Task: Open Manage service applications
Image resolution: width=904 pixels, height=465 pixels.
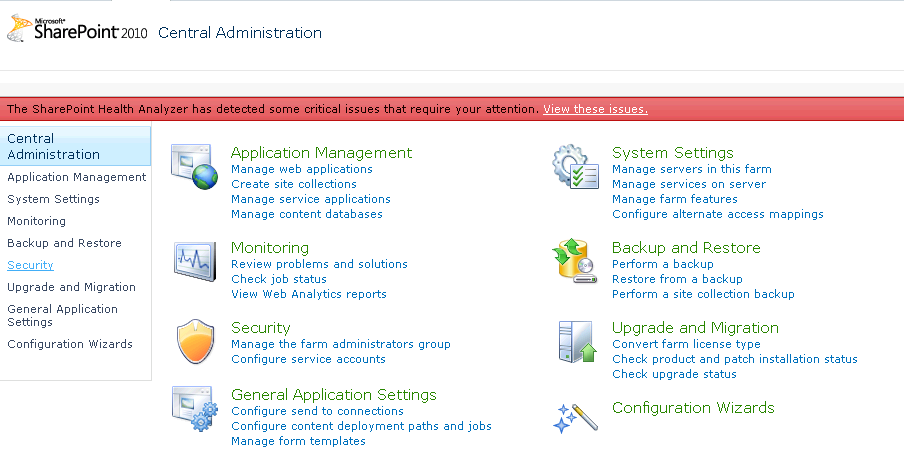Action: click(311, 199)
